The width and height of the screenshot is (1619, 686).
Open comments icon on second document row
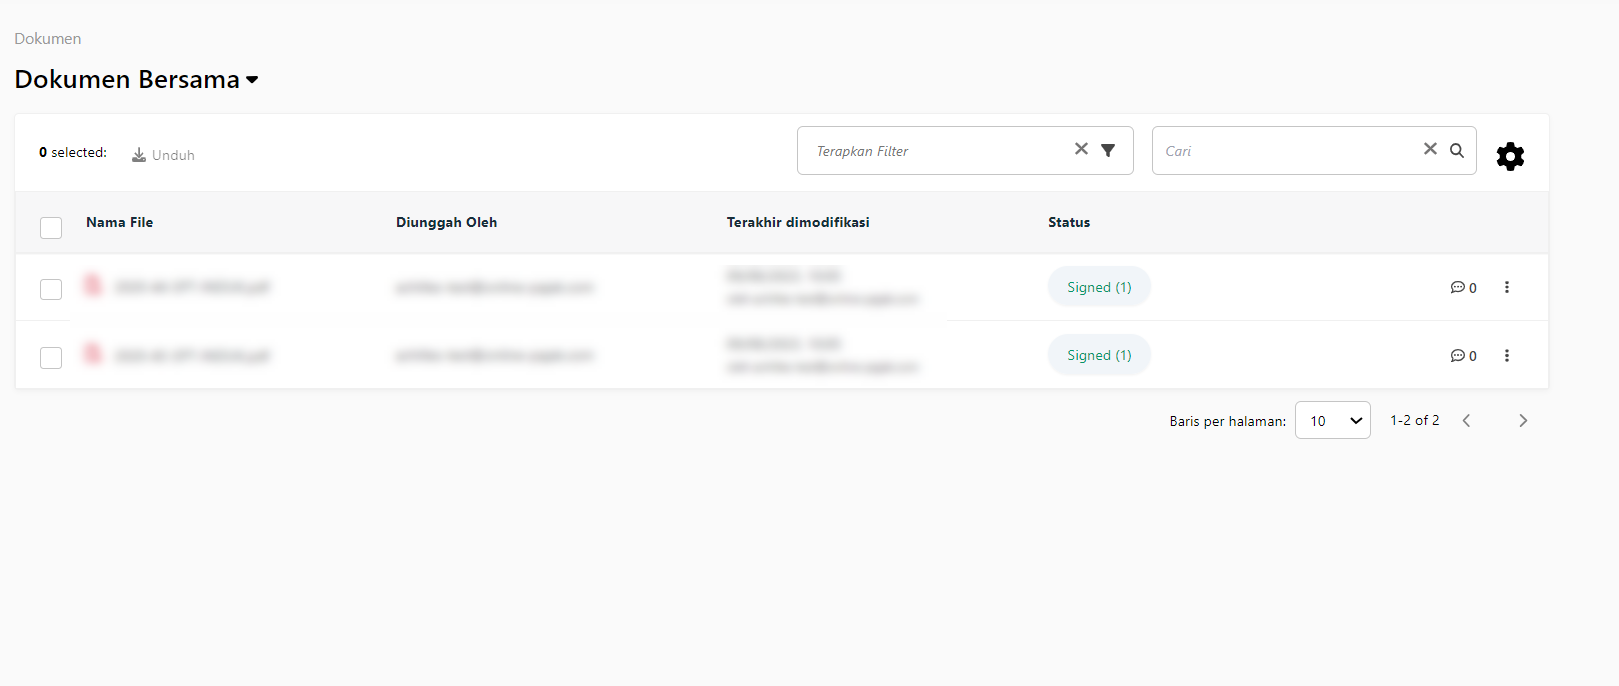[1458, 356]
